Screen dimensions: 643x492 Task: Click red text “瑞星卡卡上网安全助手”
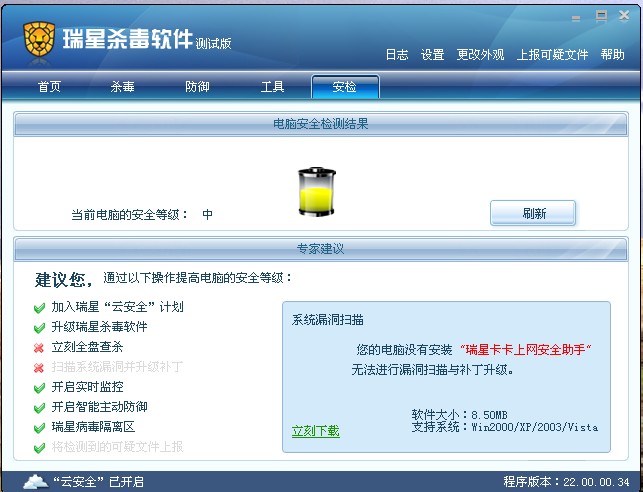coord(525,350)
